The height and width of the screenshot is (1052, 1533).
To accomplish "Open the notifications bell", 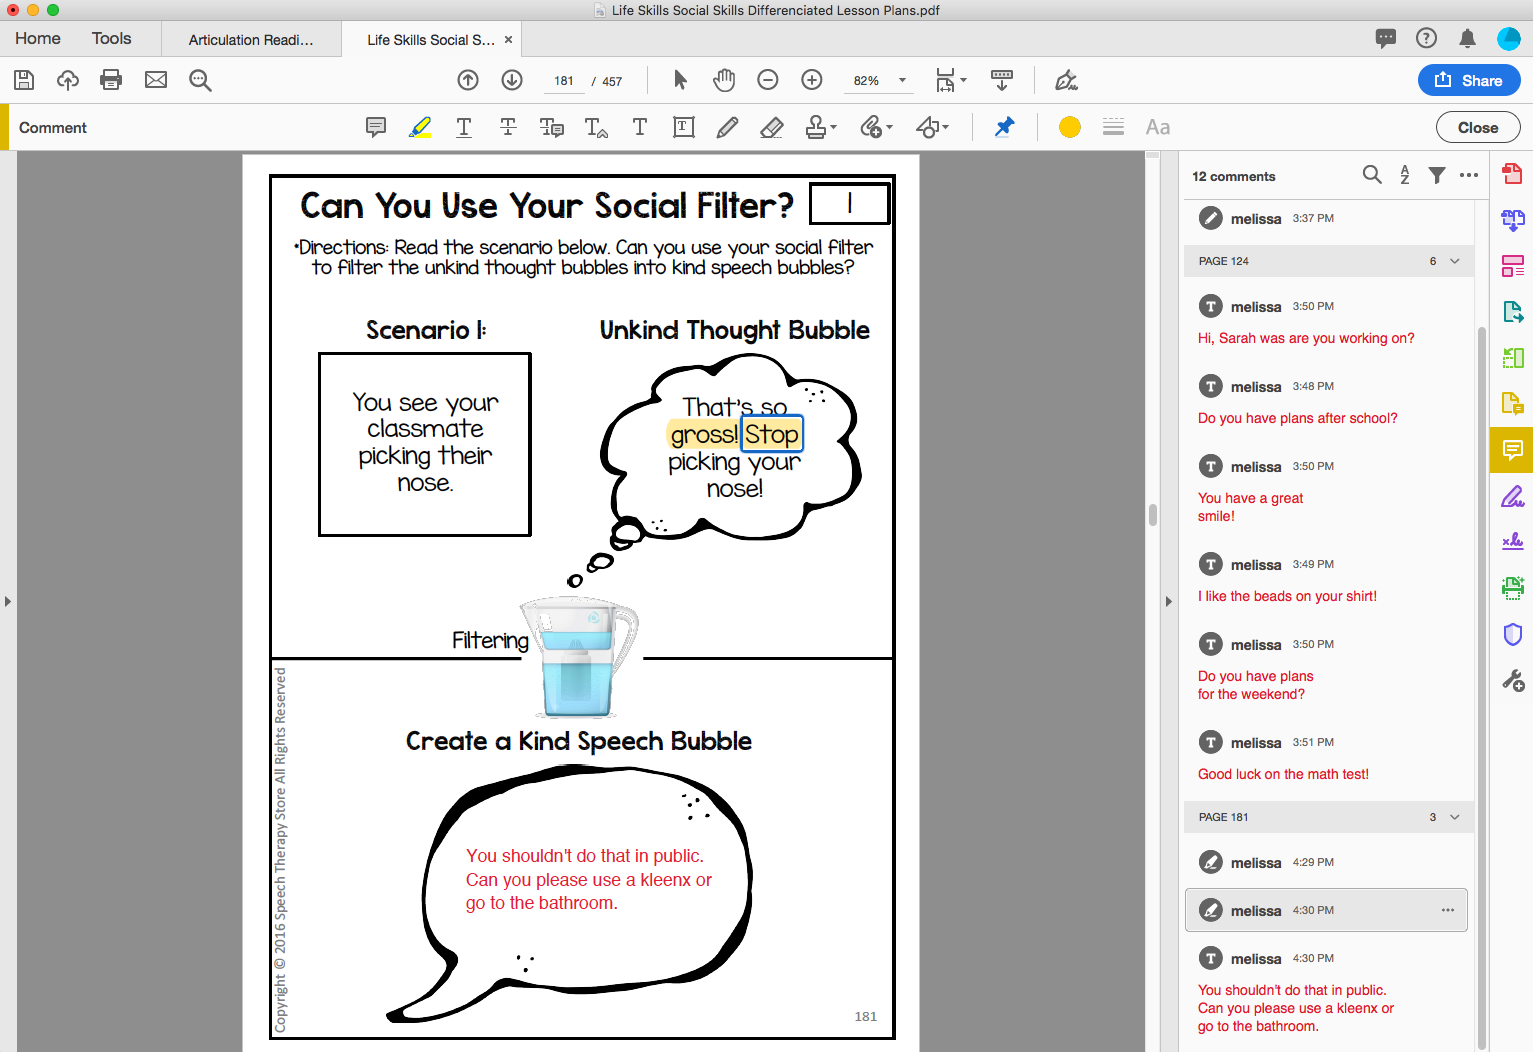I will pyautogui.click(x=1467, y=38).
